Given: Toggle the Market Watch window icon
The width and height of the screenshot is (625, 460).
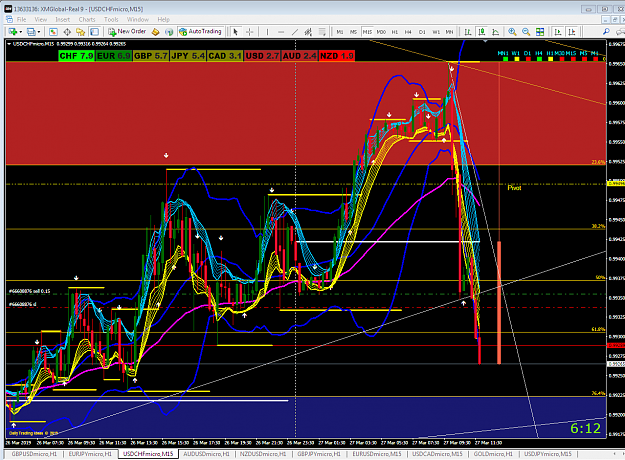Looking at the screenshot, I should pos(53,31).
